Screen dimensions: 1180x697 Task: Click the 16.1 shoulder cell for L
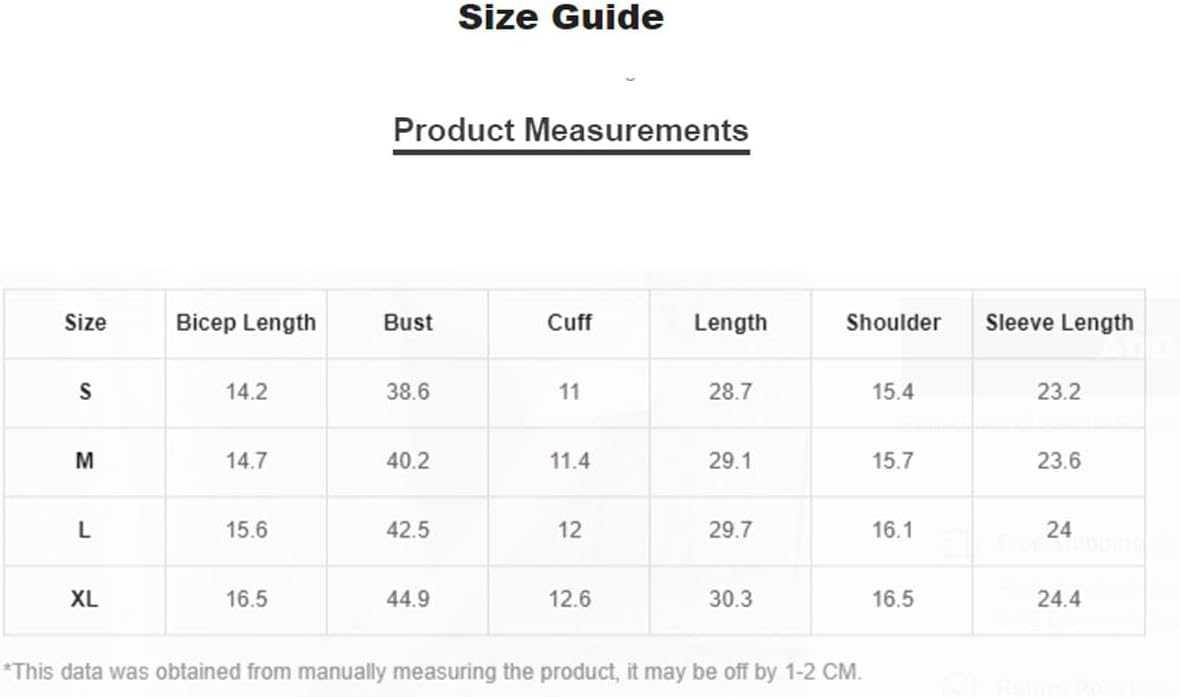(x=893, y=530)
